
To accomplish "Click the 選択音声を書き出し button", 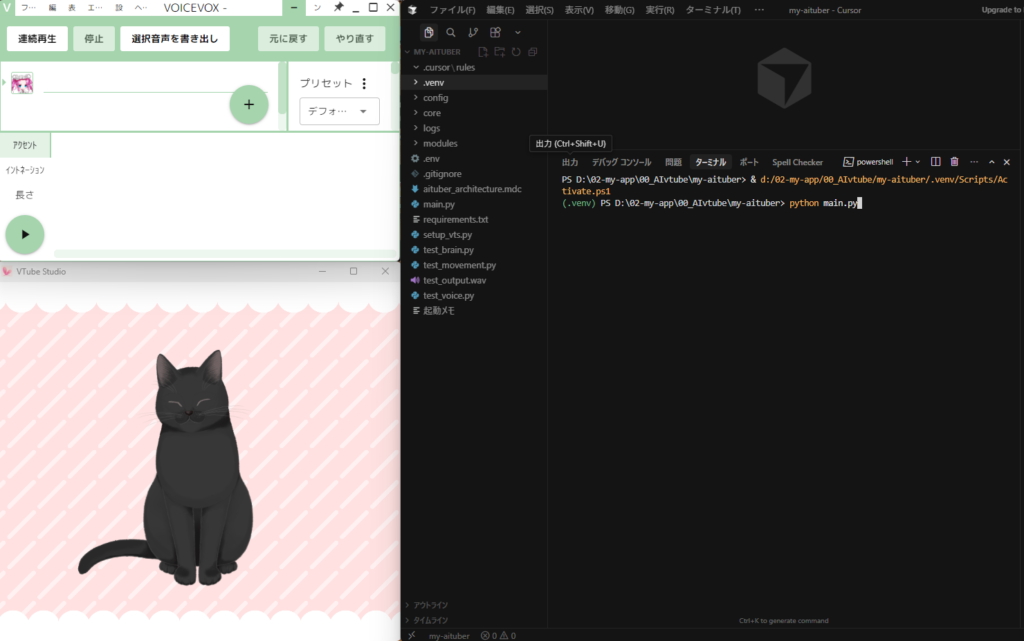I will point(175,40).
